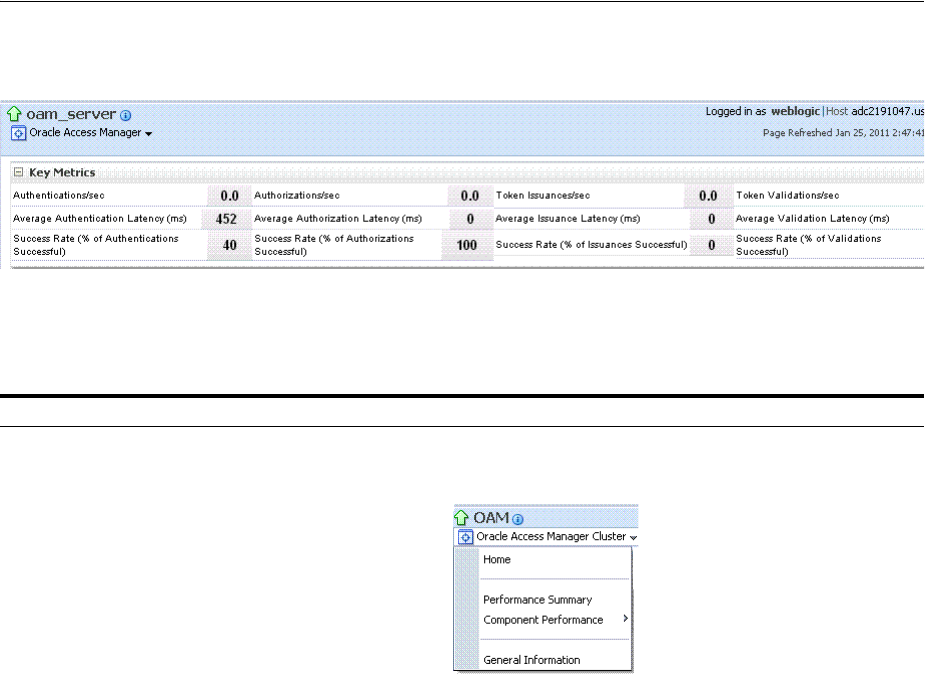Click the OAM cluster title

pyautogui.click(x=491, y=518)
